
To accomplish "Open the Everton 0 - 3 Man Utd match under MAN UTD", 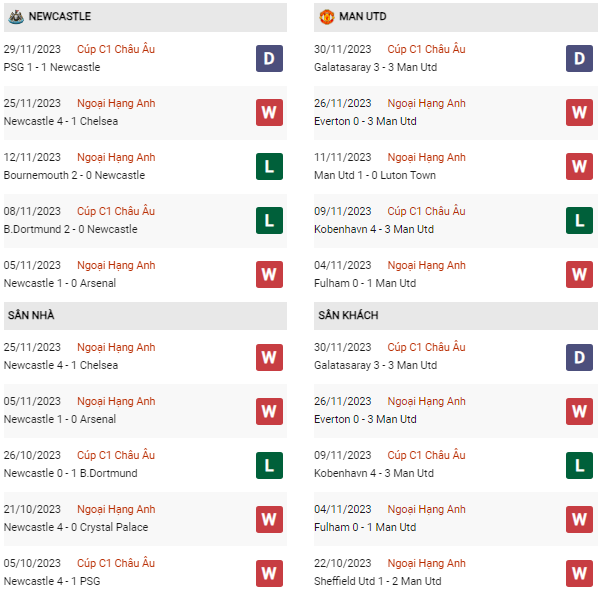I will coord(368,121).
